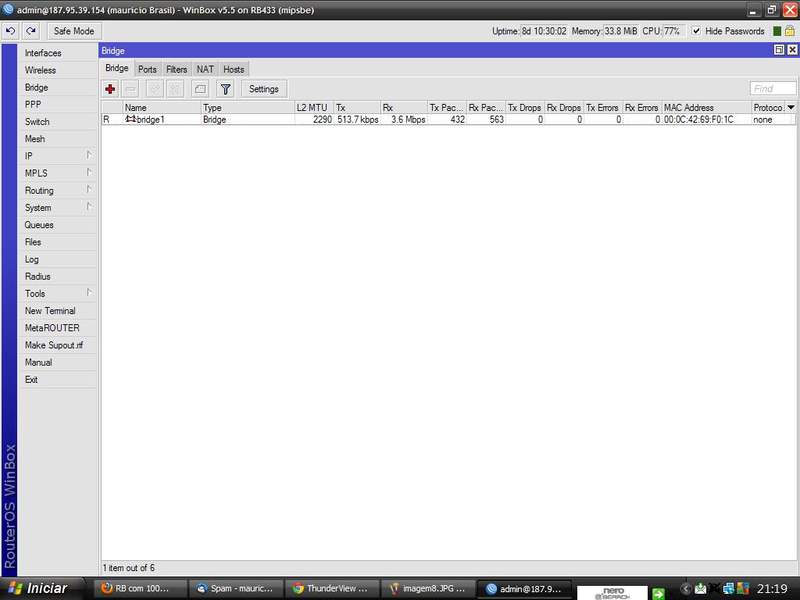Click the redo arrow icon
The image size is (800, 600).
[x=31, y=31]
